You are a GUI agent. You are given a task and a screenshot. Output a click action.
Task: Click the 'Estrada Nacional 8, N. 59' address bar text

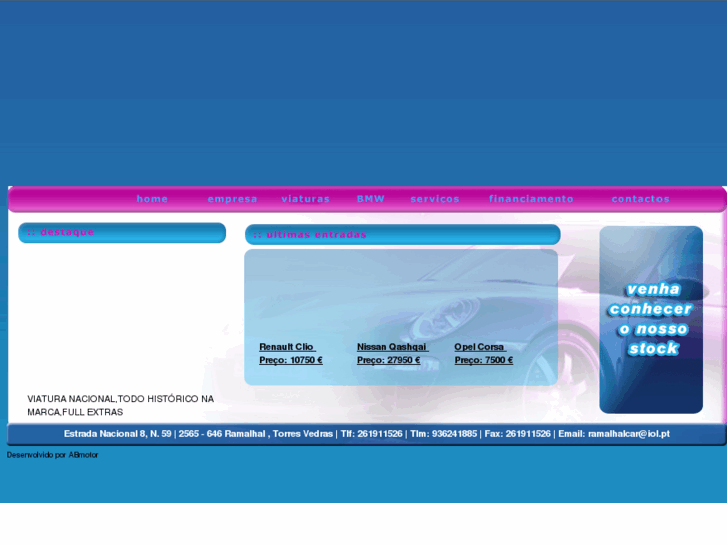[x=367, y=434]
